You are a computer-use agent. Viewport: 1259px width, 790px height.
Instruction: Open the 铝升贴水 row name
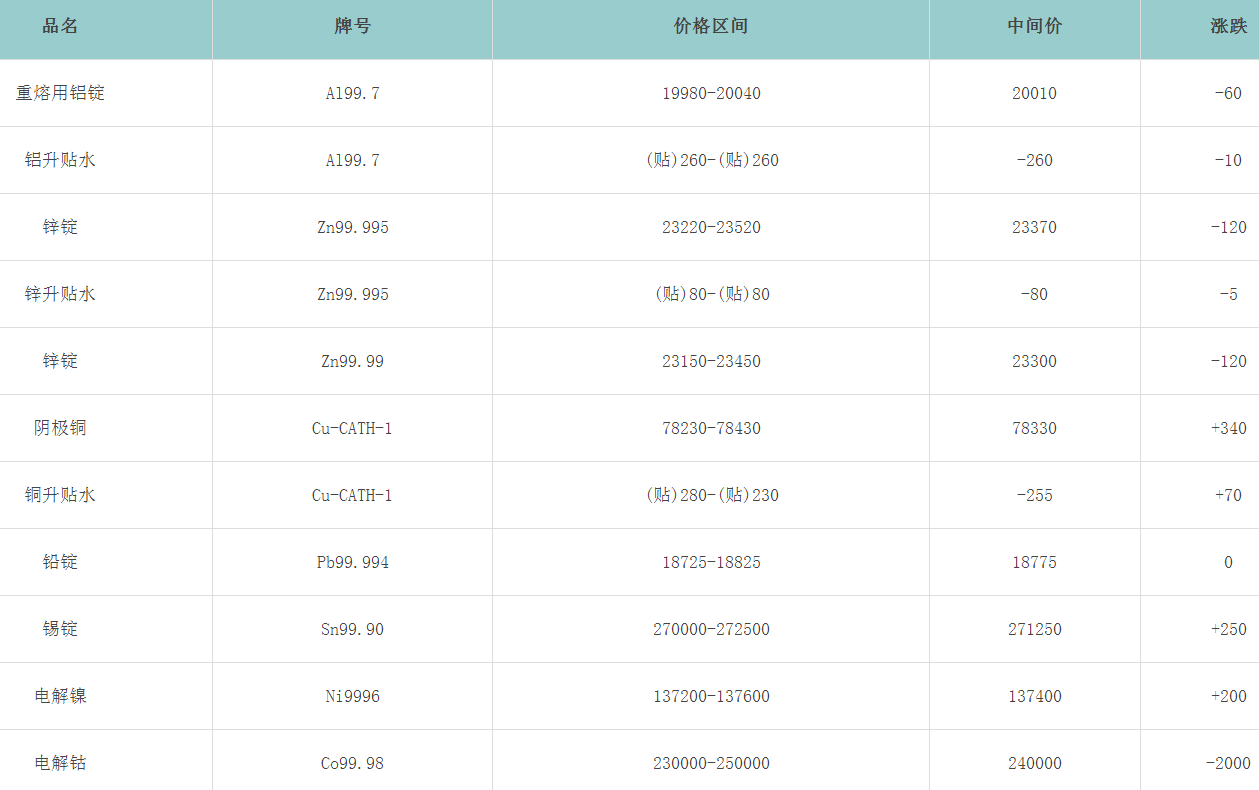coord(60,160)
